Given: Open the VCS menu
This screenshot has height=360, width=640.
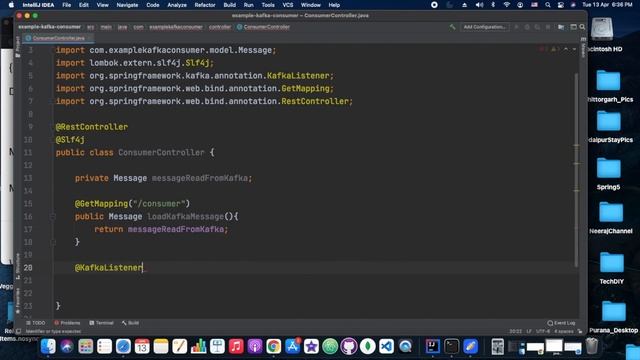Looking at the screenshot, I should point(288,5).
